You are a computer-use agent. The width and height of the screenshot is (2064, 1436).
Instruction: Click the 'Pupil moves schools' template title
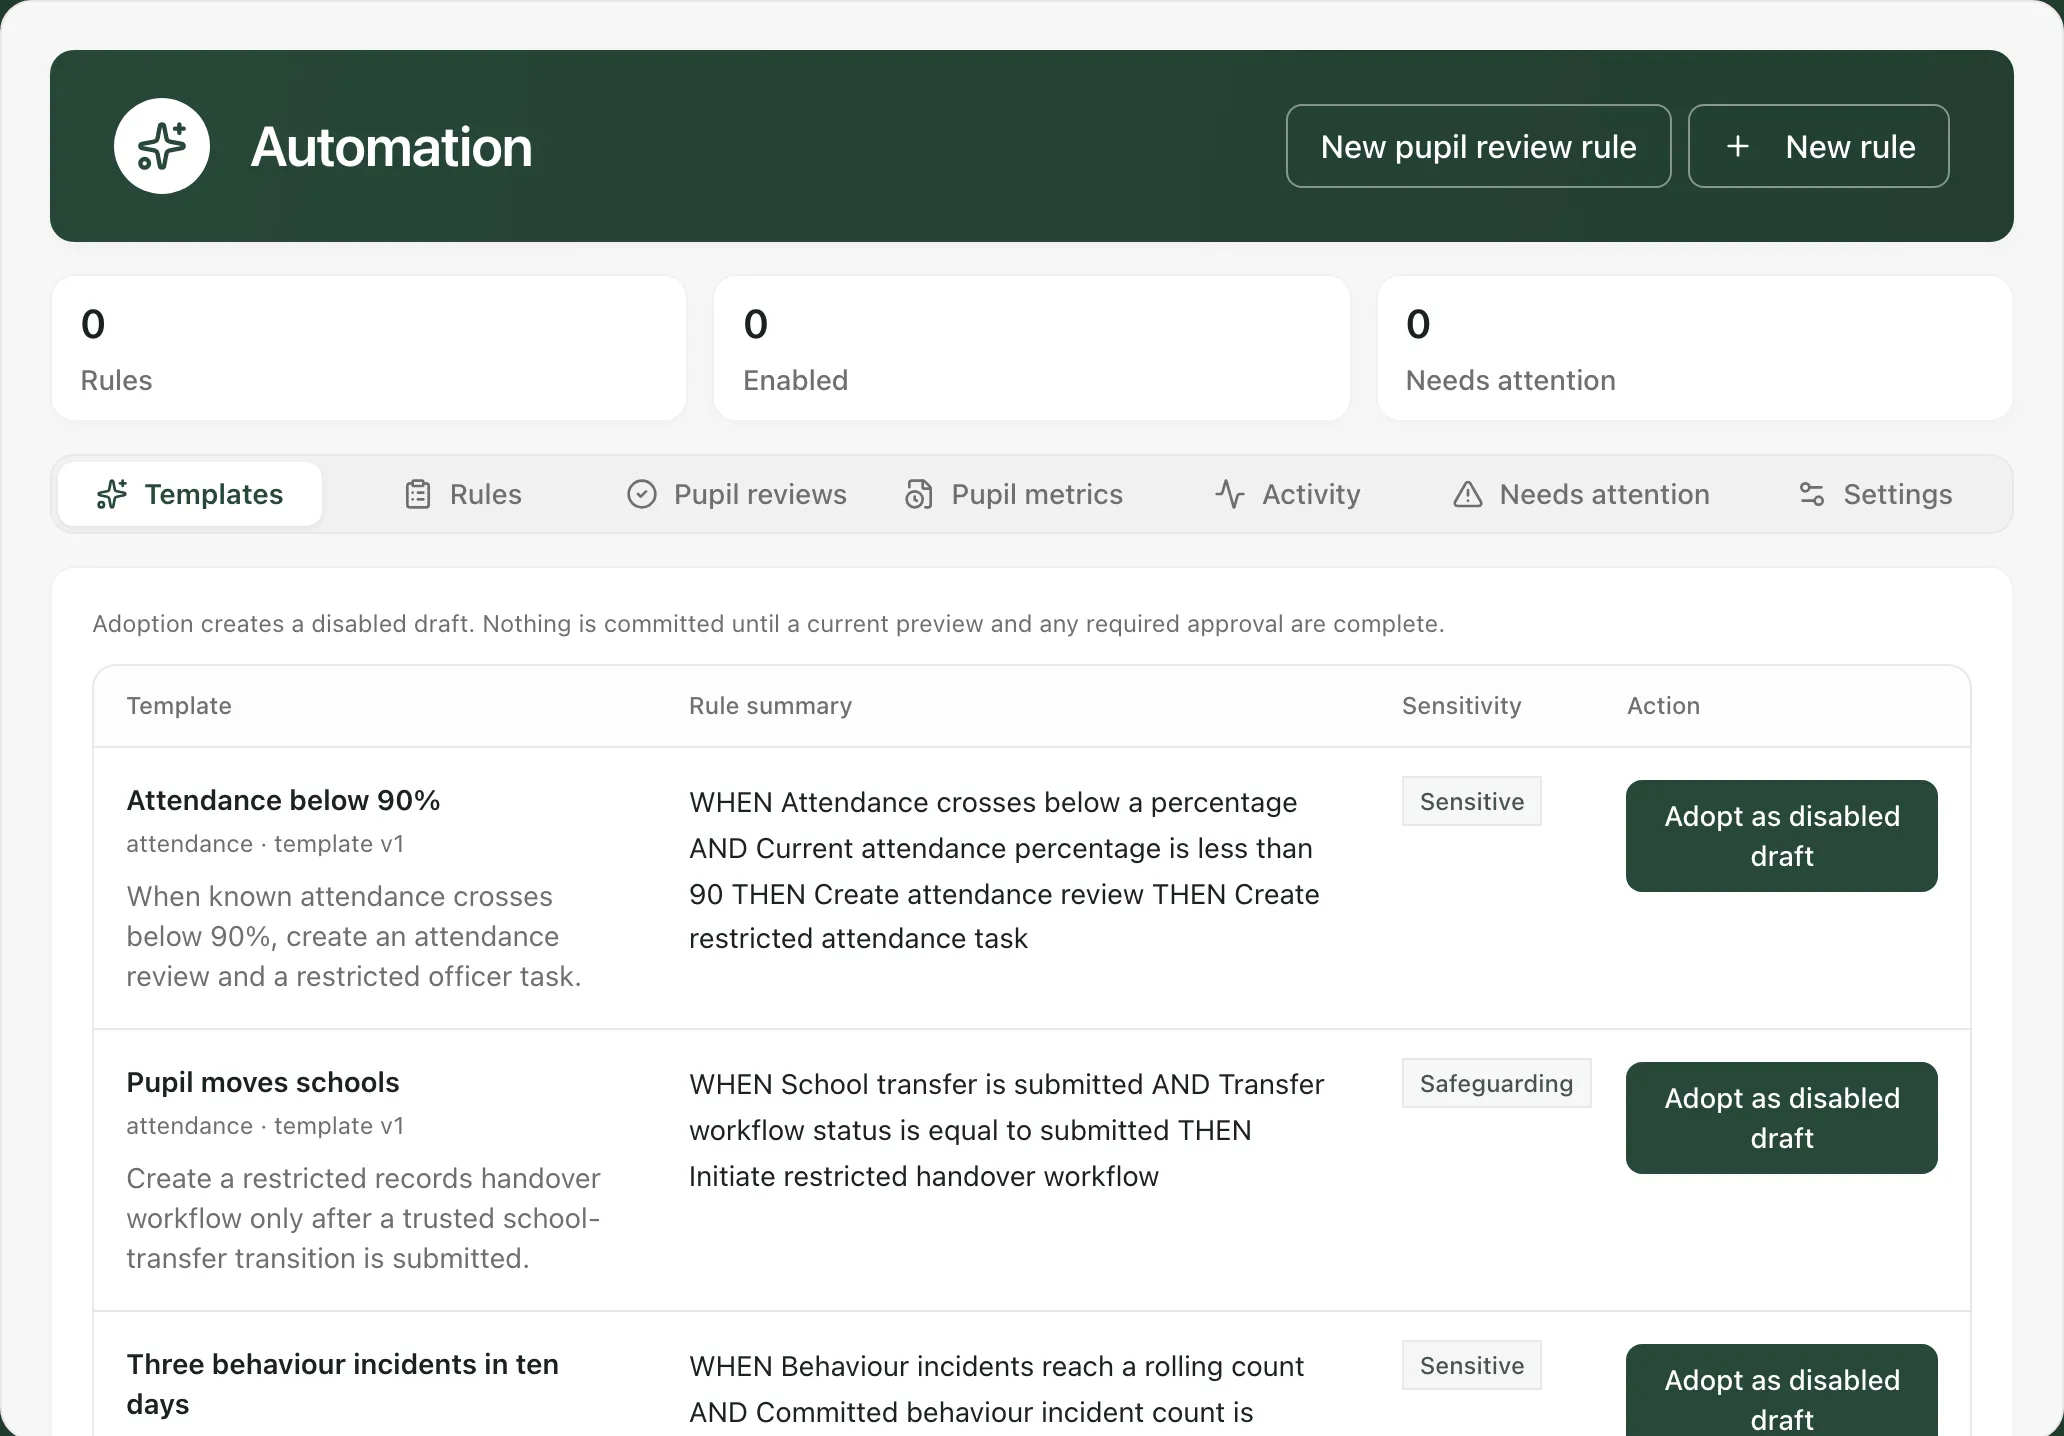point(262,1082)
